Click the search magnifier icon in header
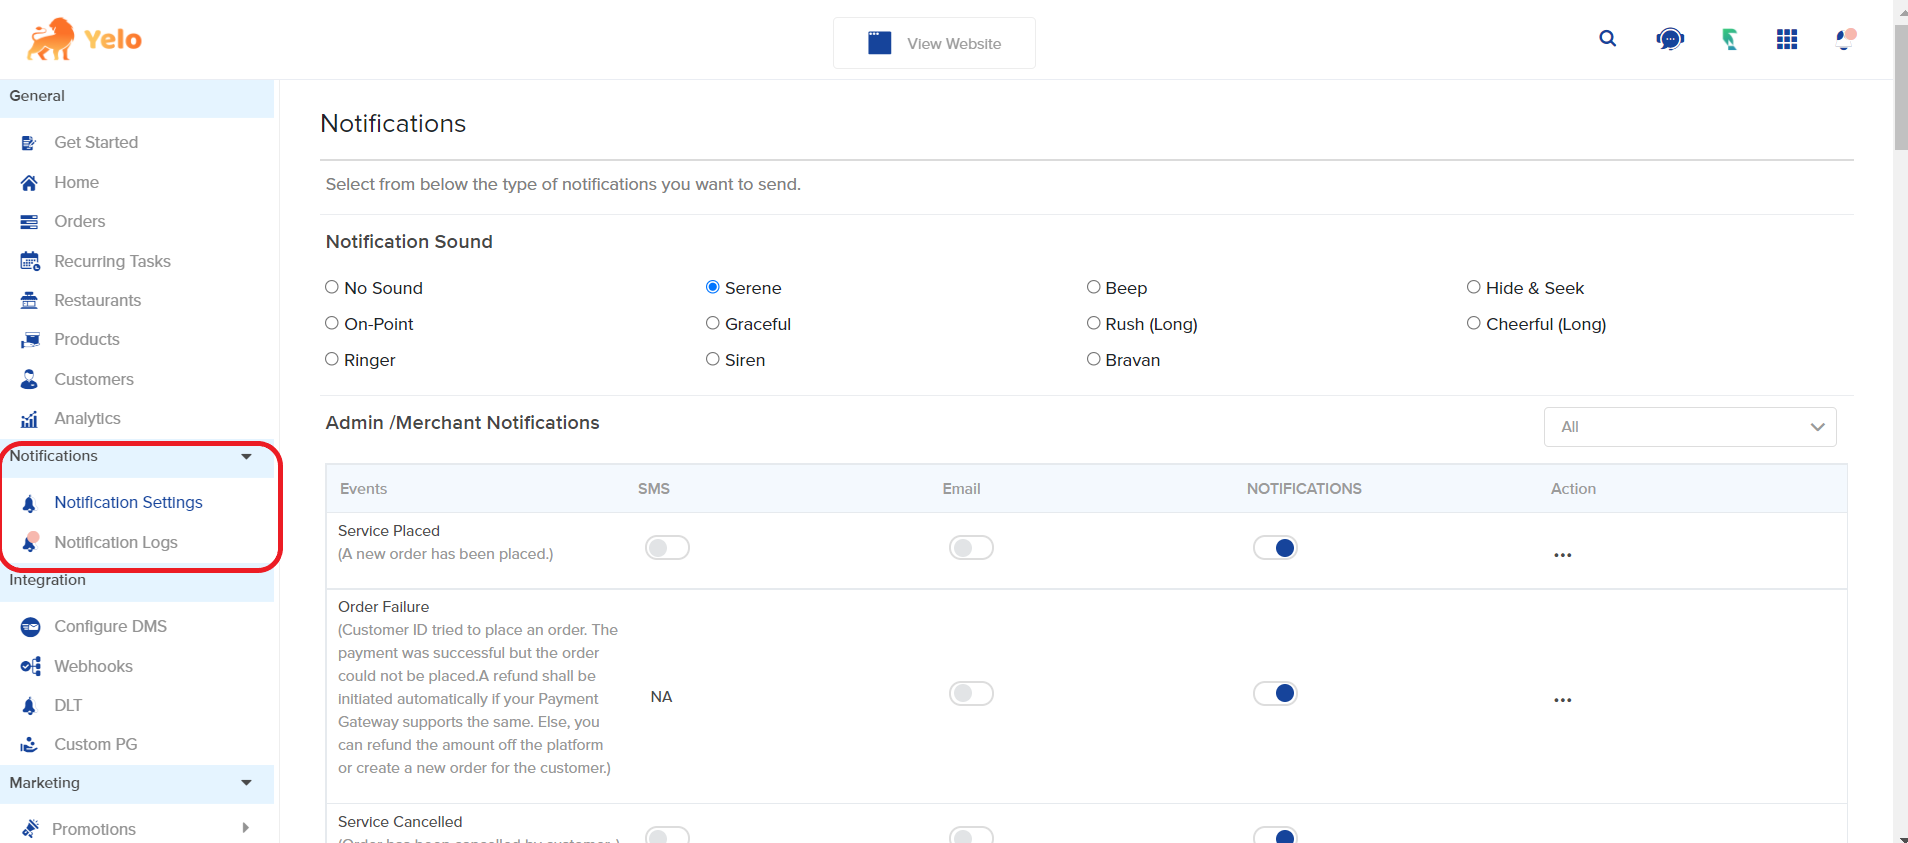The image size is (1908, 843). click(x=1607, y=39)
